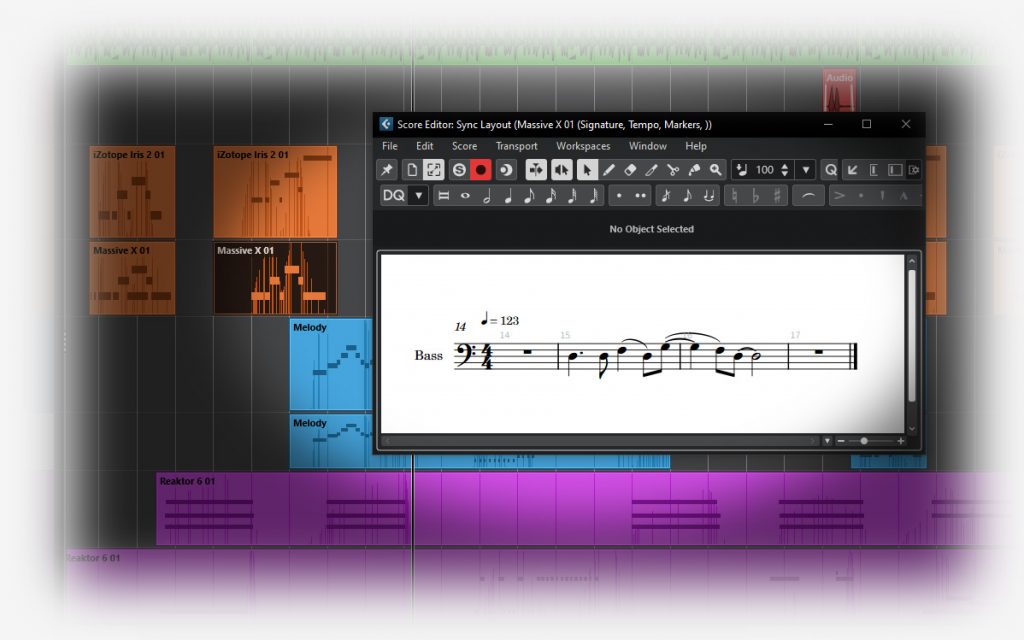1024x640 pixels.
Task: Select the Zoom magnifier tool
Action: point(715,170)
